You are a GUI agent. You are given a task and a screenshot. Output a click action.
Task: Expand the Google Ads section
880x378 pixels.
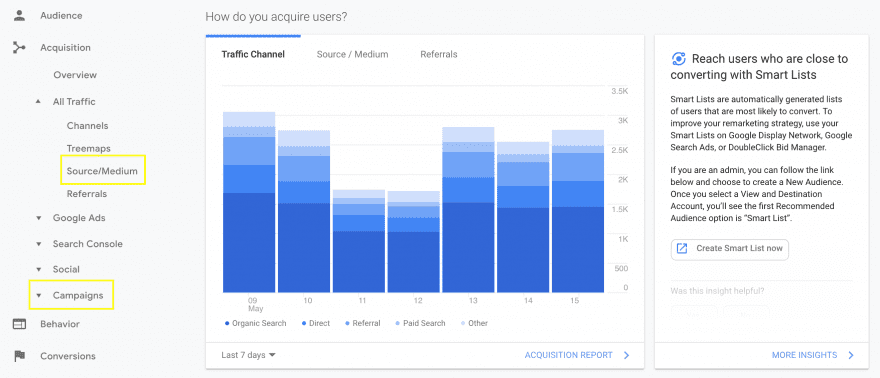39,218
